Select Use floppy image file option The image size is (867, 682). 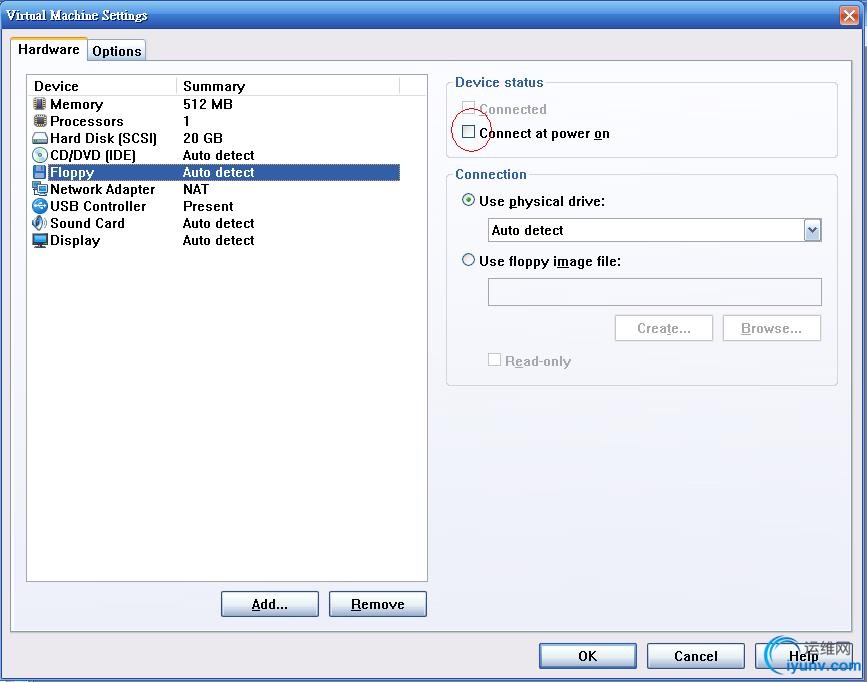[468, 259]
